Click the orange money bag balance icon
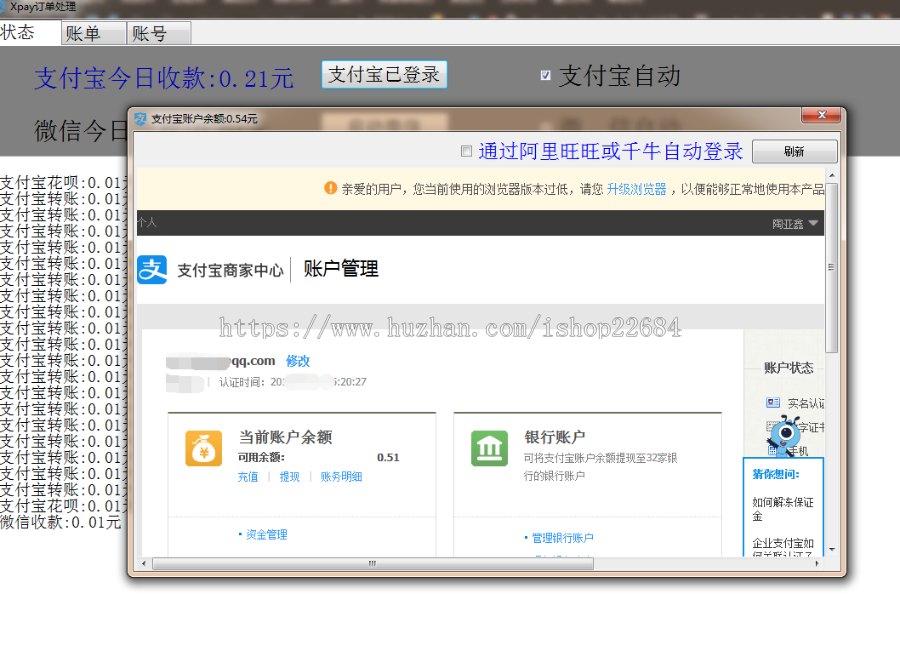 [203, 448]
